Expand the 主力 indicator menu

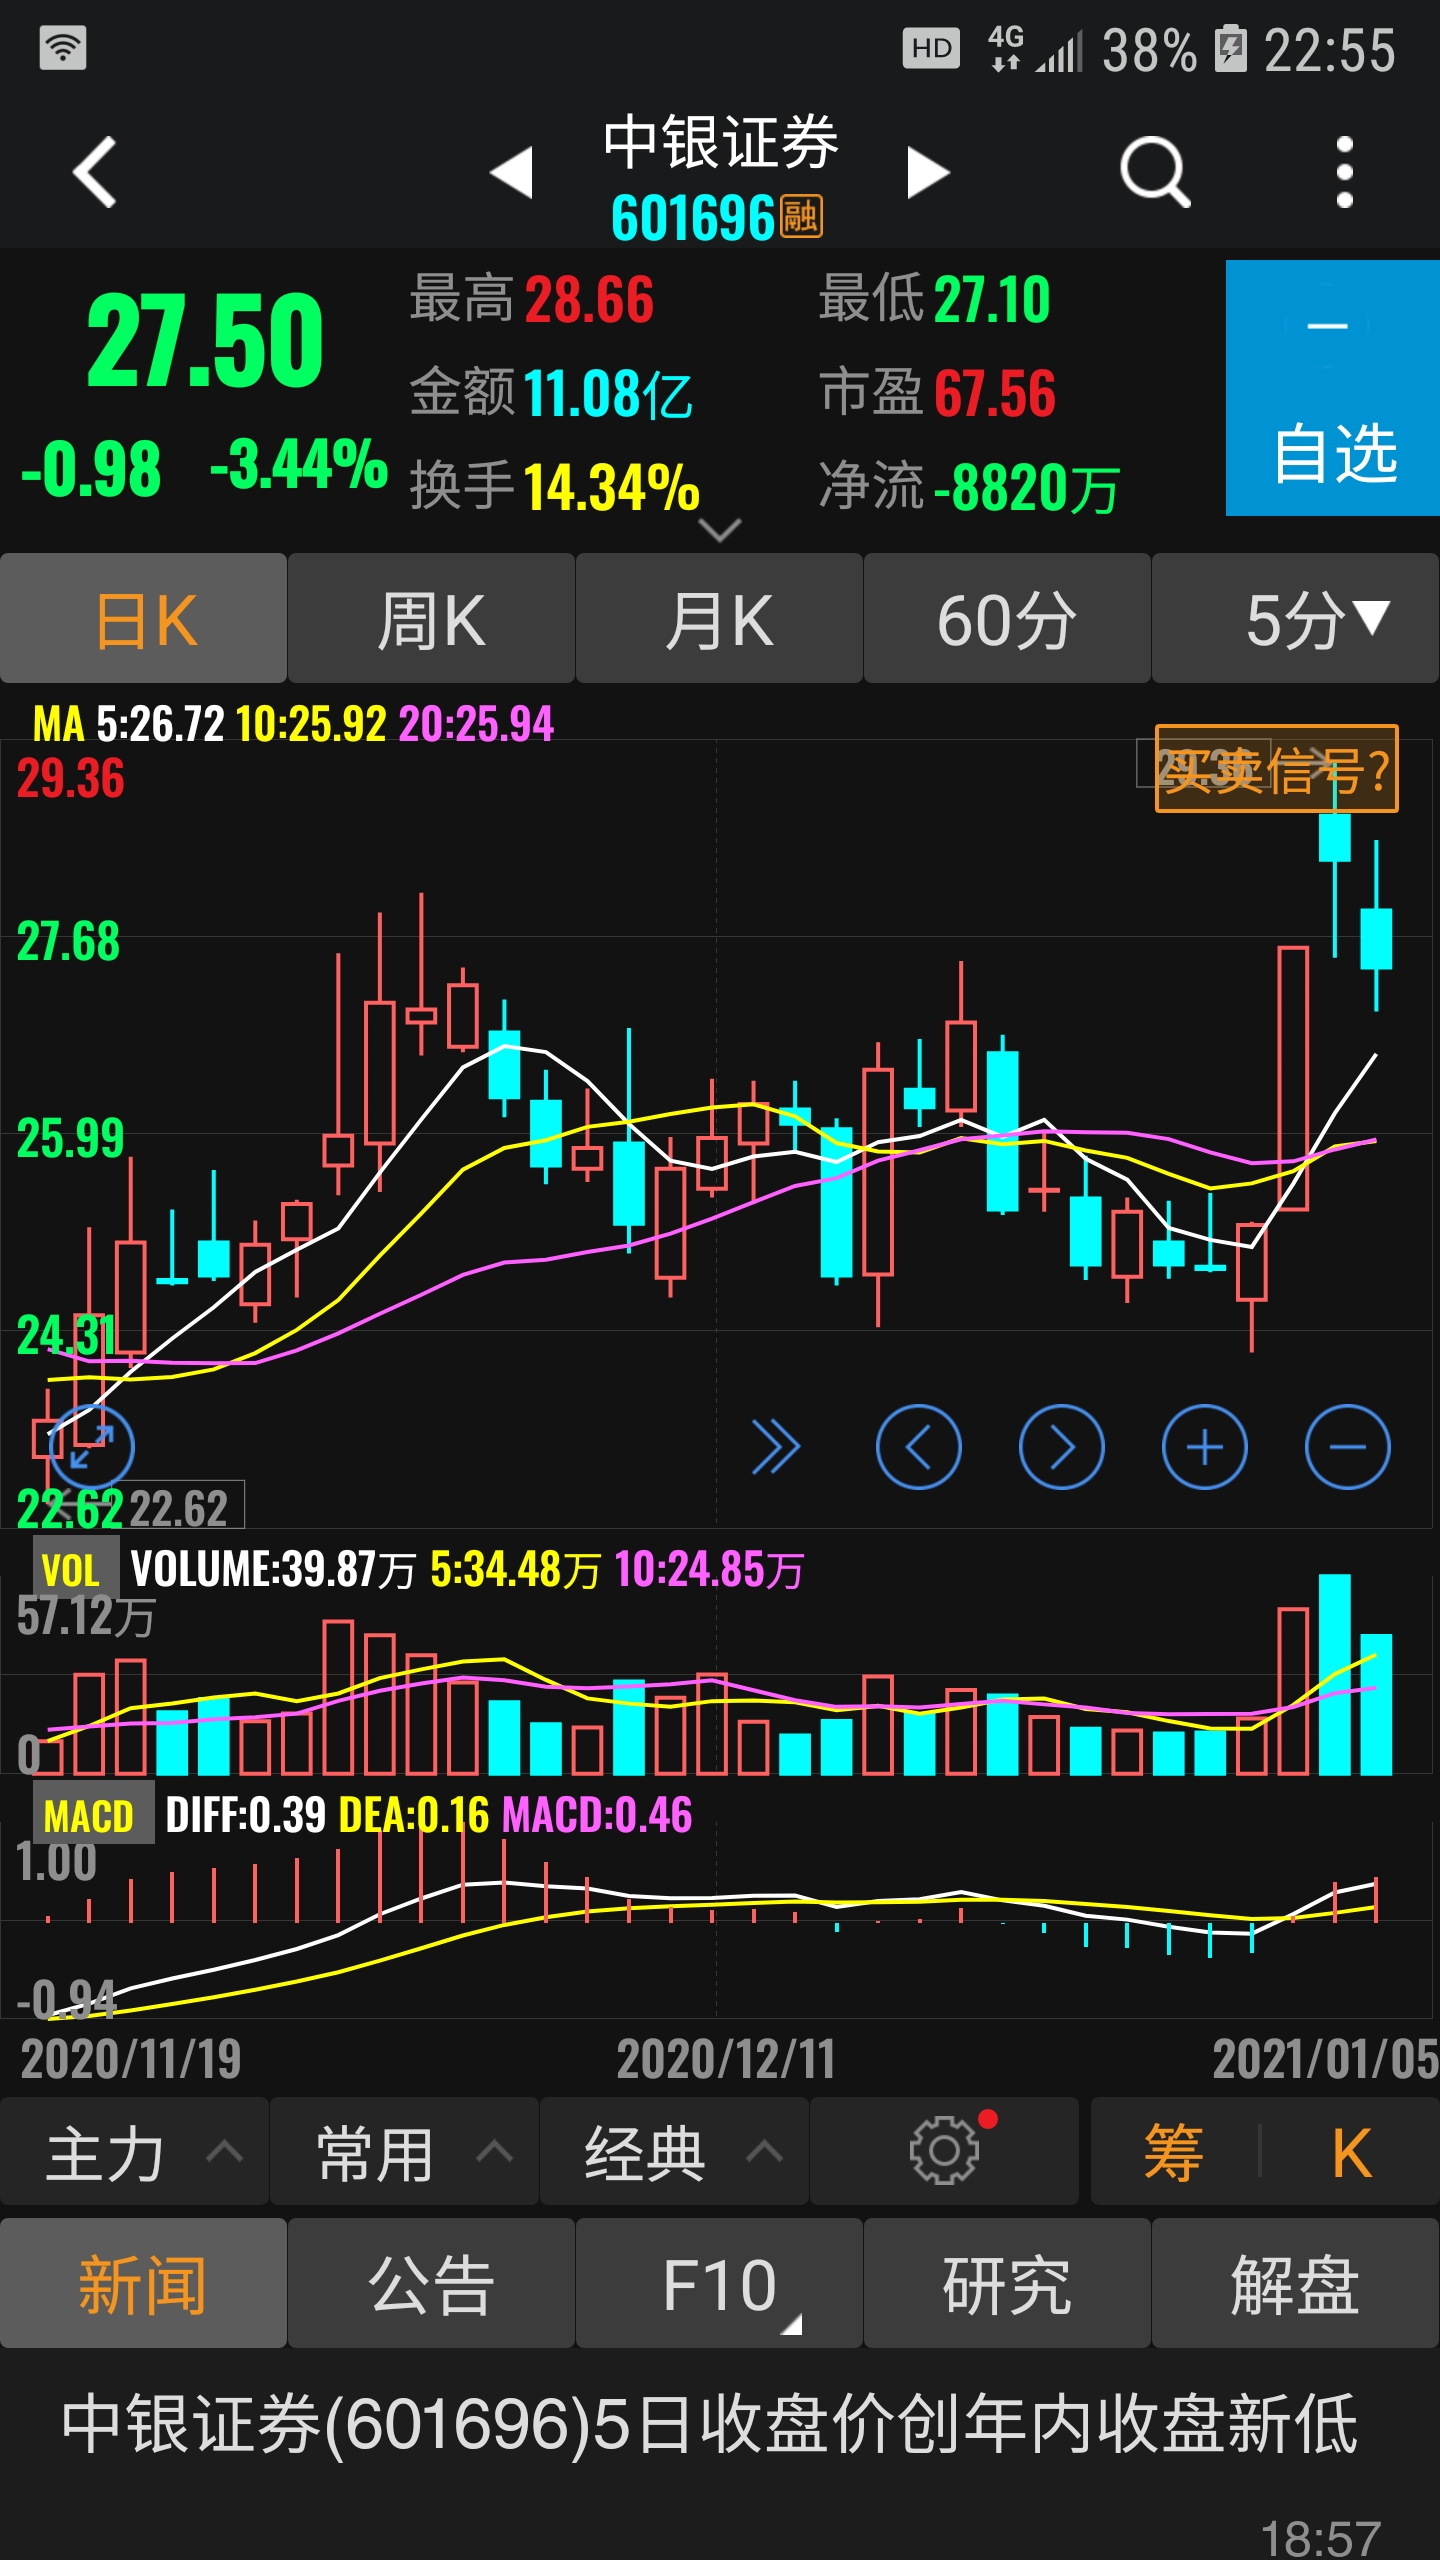tap(134, 2152)
